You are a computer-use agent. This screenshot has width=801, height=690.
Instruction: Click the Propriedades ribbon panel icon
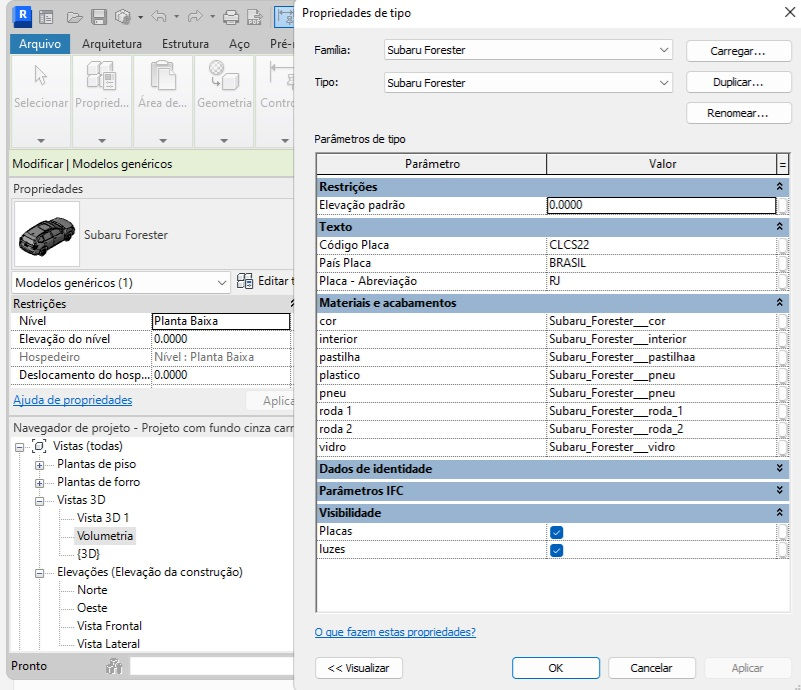tap(101, 76)
